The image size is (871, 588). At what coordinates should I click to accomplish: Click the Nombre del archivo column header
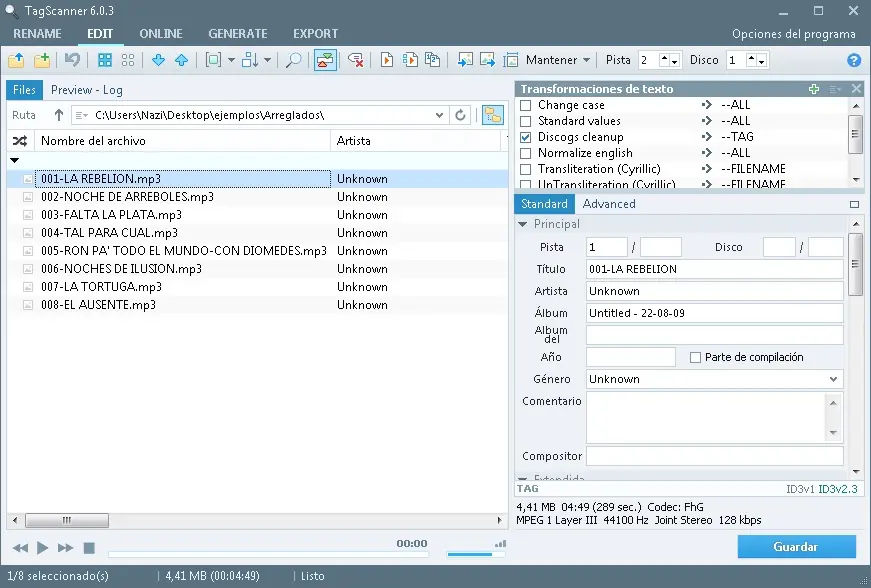(183, 141)
